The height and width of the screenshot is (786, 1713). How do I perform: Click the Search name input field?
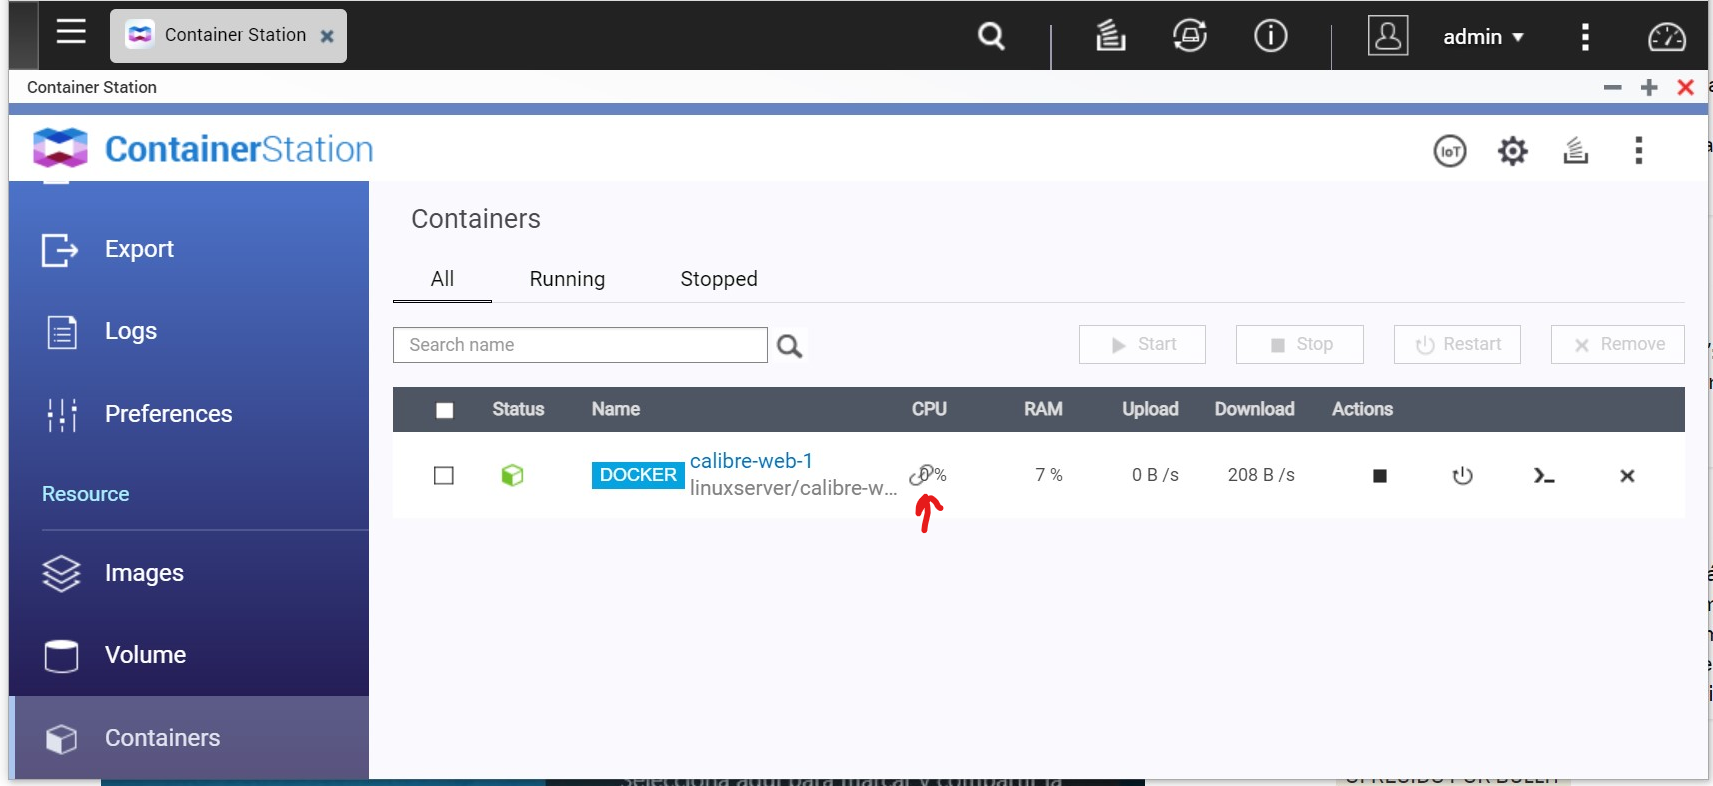580,345
